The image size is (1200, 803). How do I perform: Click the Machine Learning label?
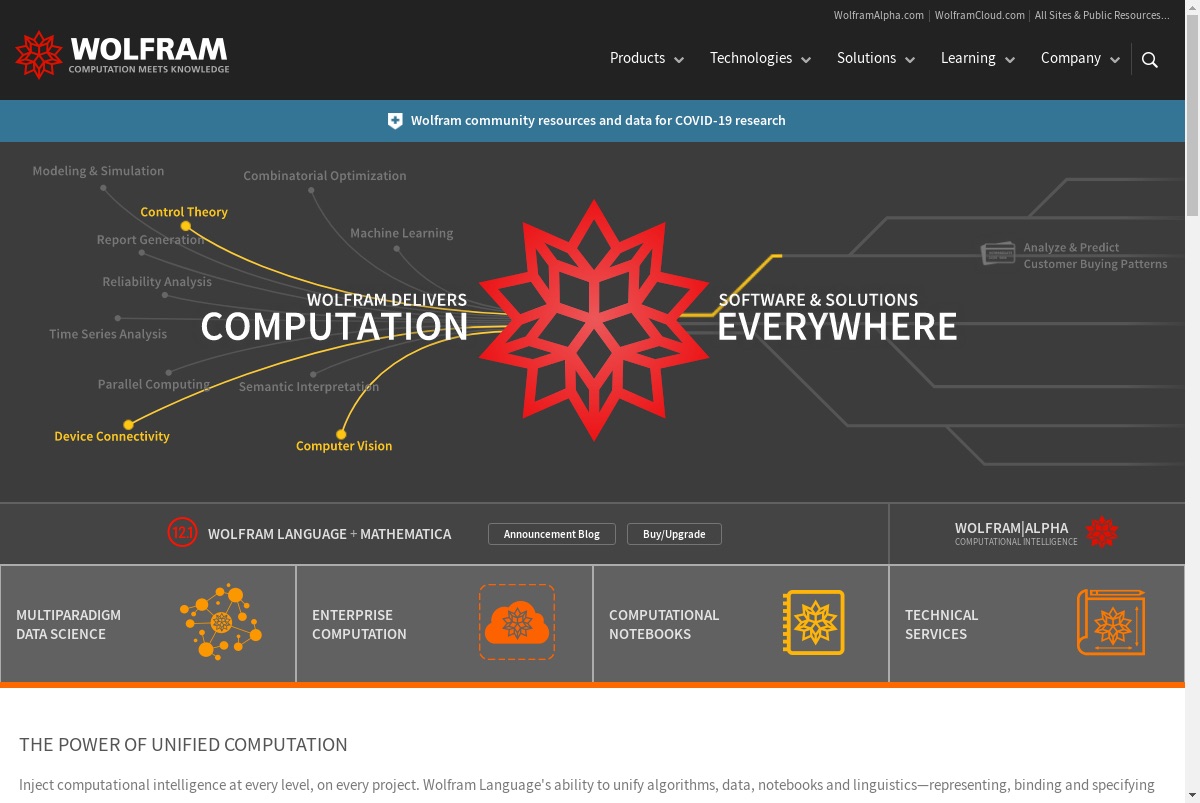coord(402,233)
